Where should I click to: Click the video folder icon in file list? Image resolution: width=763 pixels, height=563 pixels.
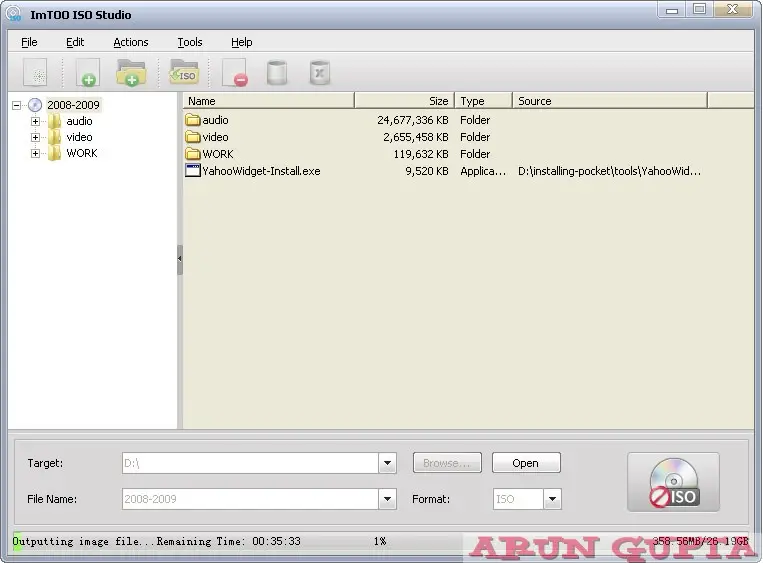(x=193, y=137)
